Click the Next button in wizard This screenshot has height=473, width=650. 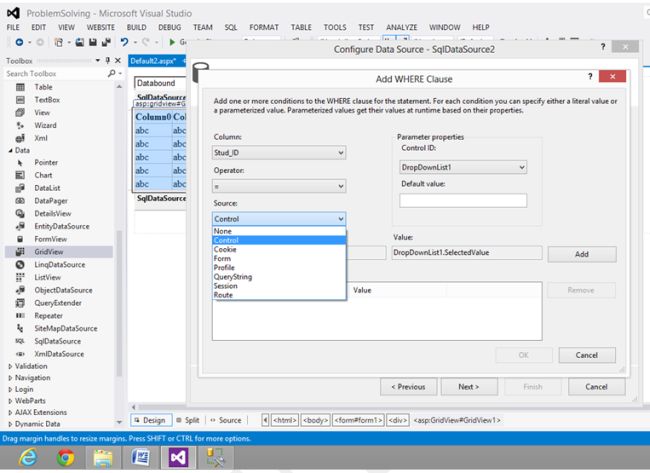pos(469,386)
